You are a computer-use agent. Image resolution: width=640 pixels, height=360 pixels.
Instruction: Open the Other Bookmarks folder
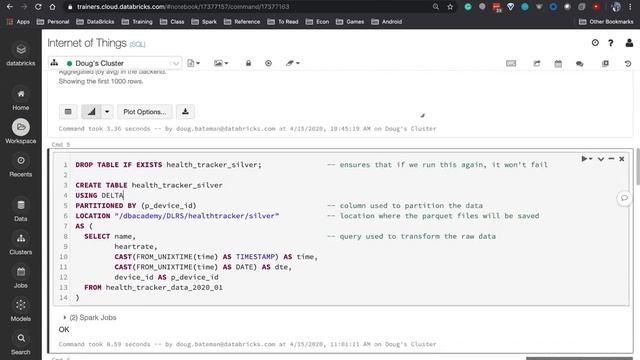pyautogui.click(x=606, y=22)
